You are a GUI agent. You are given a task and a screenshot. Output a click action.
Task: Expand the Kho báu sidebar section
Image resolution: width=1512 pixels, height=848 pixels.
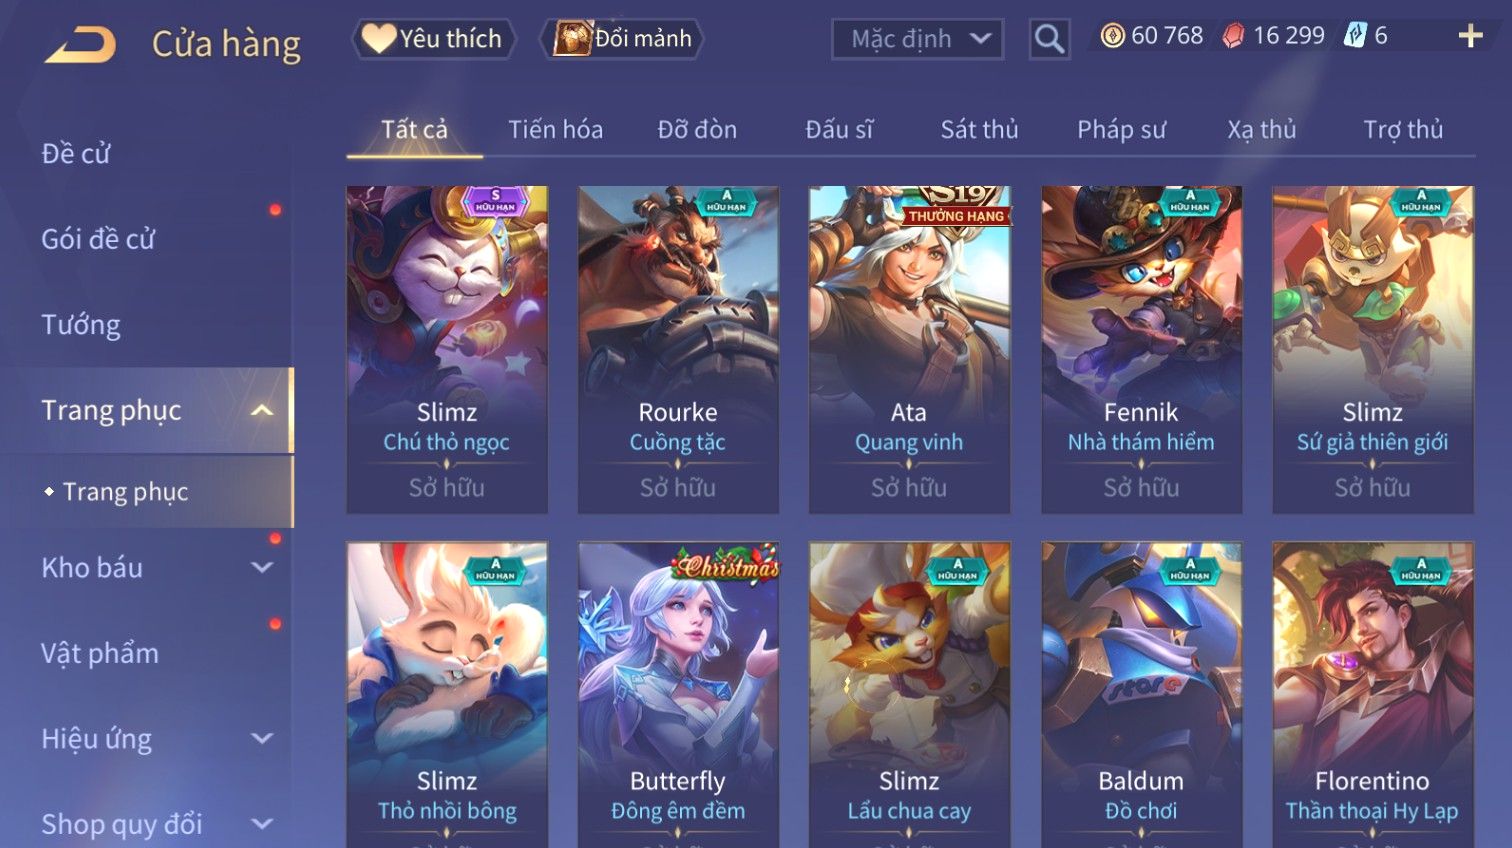(262, 568)
